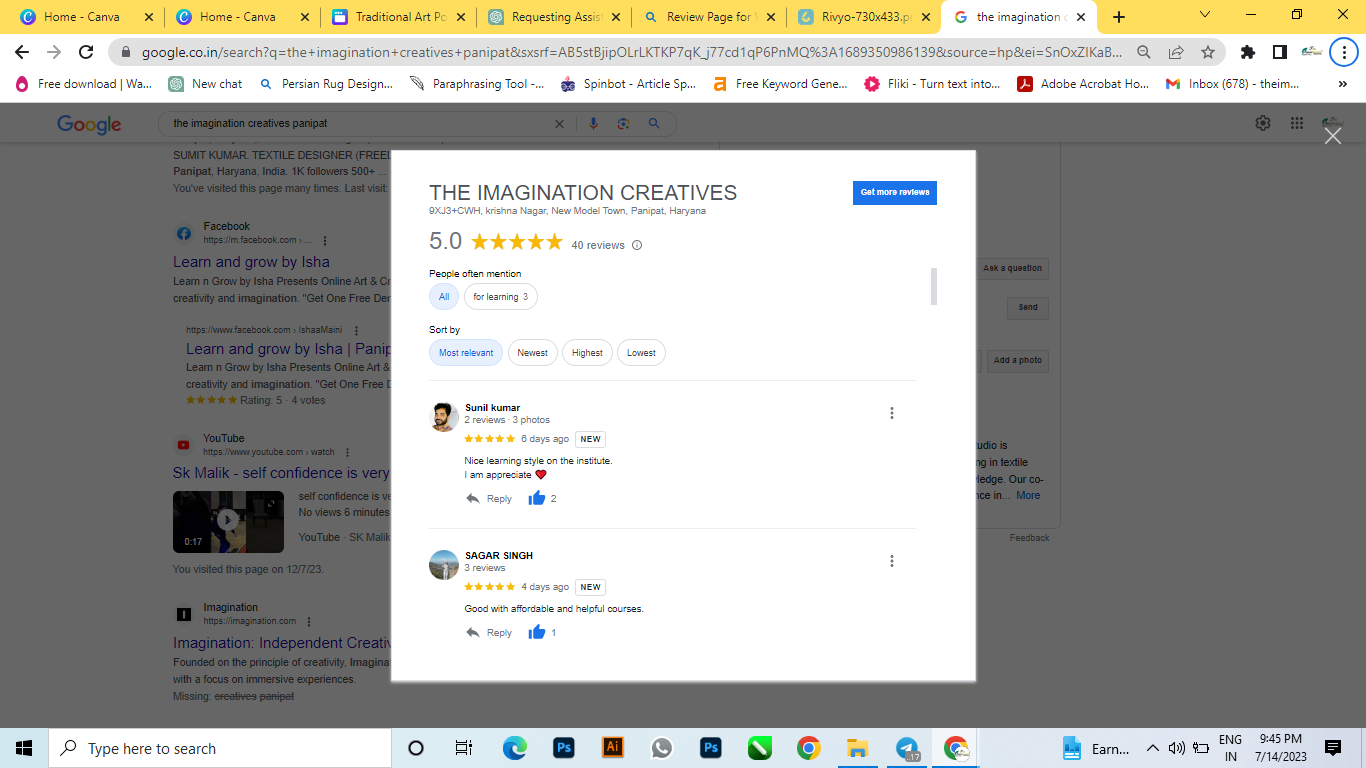Click Add a photo button behind dialog
The height and width of the screenshot is (768, 1366).
(1017, 360)
